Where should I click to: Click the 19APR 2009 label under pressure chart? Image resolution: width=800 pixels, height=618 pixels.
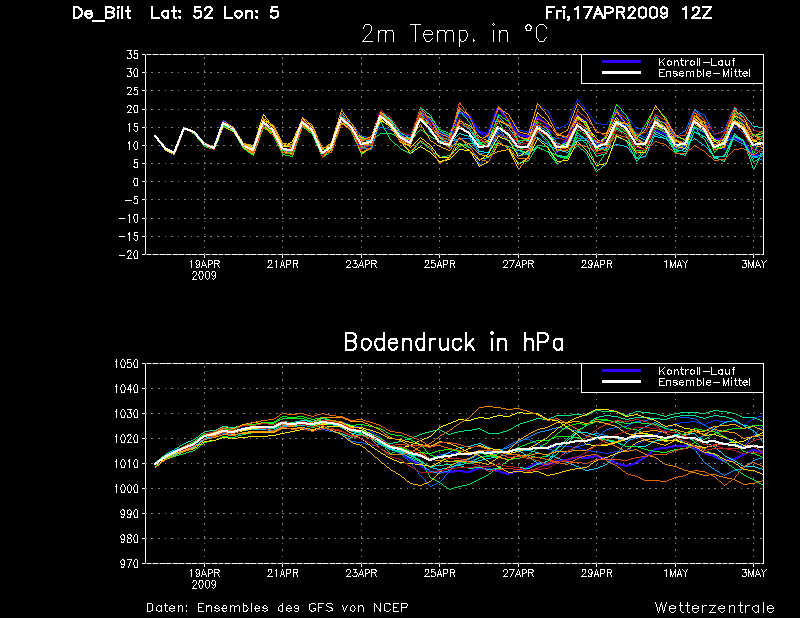204,579
